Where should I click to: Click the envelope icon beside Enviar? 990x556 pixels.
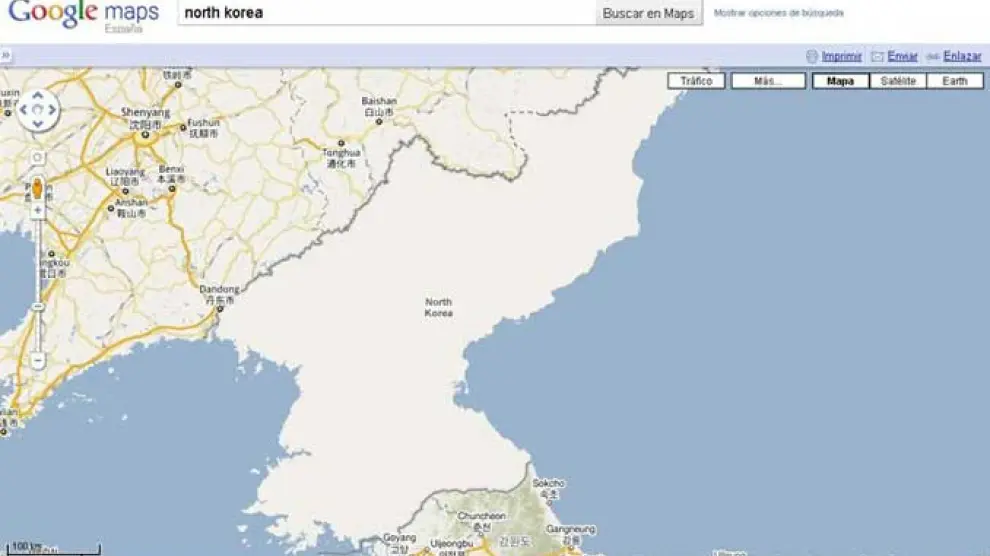tap(877, 57)
